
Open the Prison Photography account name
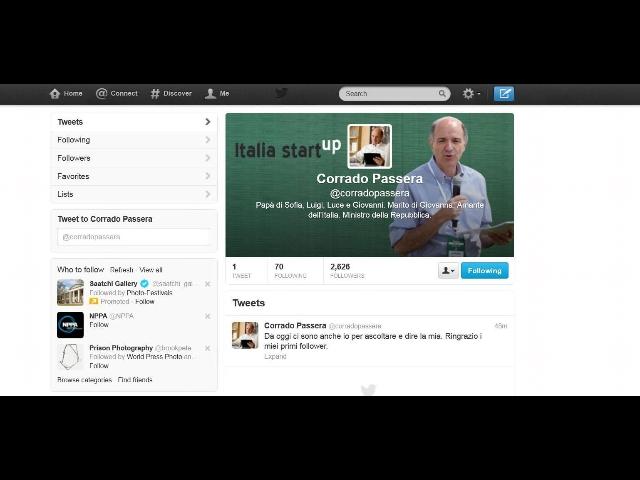pos(121,348)
